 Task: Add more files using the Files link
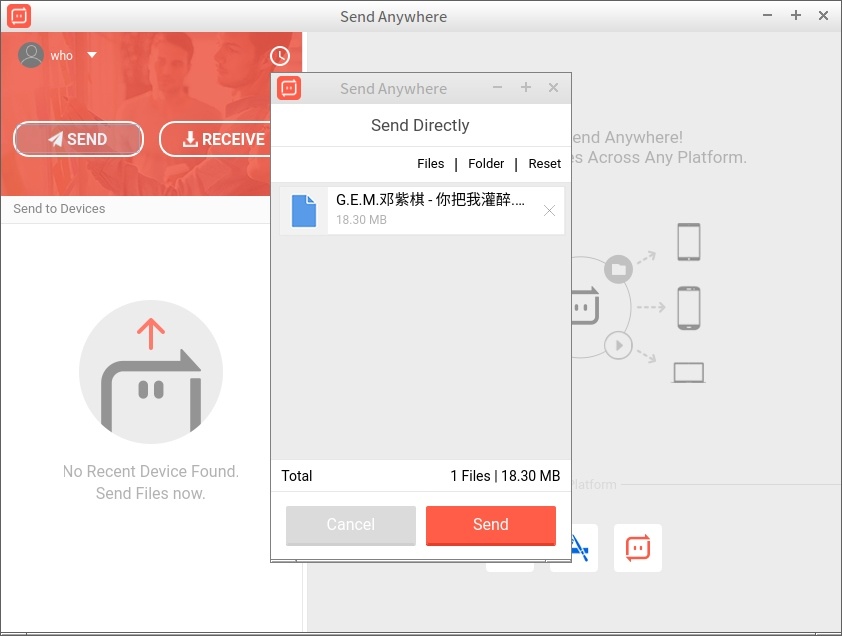click(430, 163)
